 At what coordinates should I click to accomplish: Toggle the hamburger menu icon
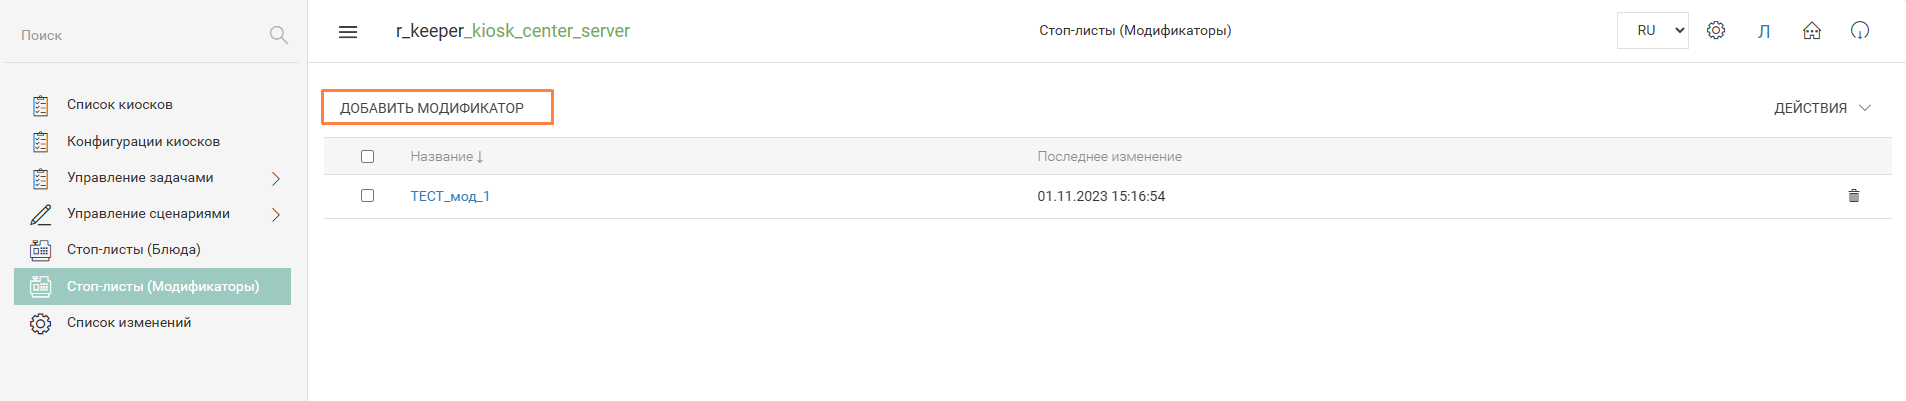pos(348,32)
